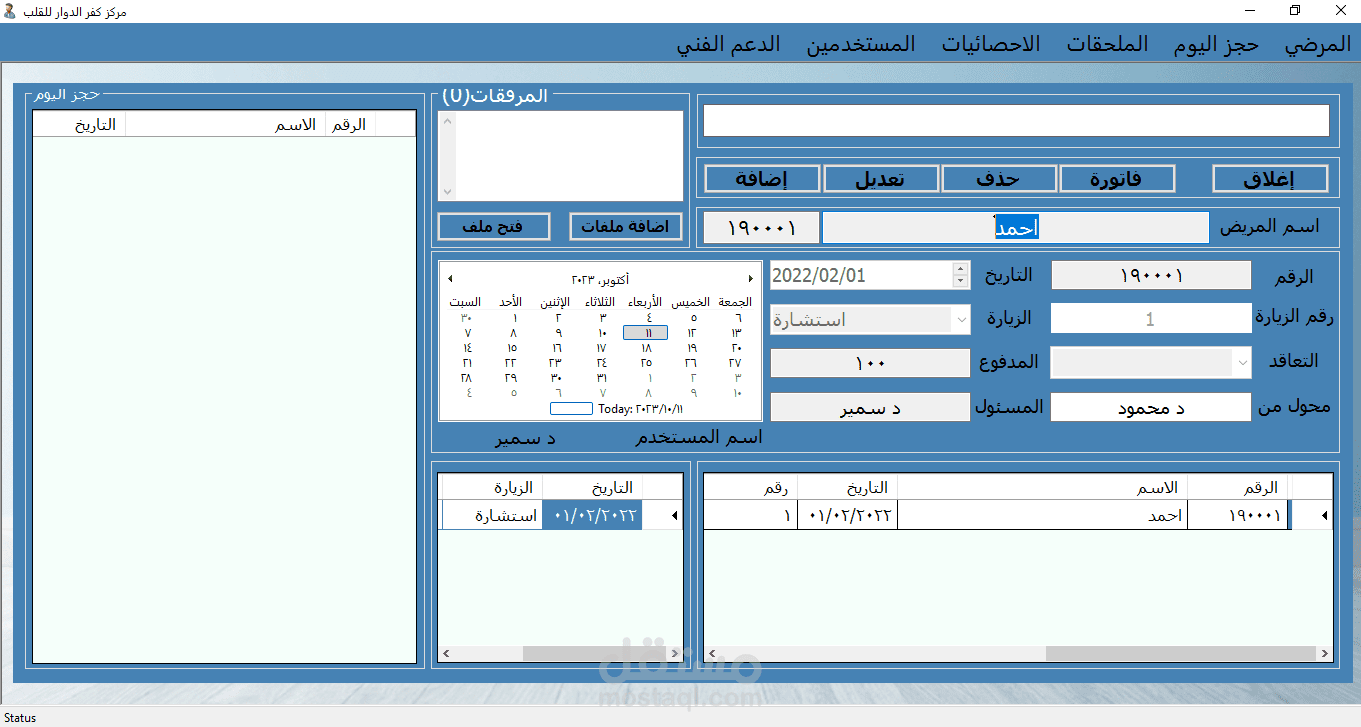Click التاريخ header in the حجز اليوم grid
Viewport: 1361px width, 727px height.
click(80, 124)
